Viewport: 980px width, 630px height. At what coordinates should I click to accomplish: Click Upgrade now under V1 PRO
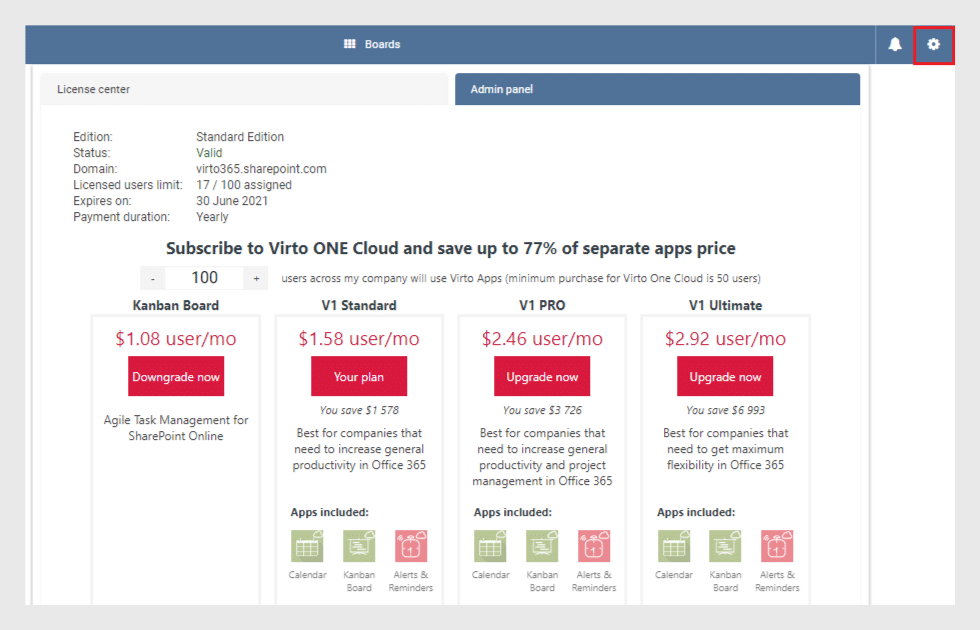pyautogui.click(x=542, y=376)
